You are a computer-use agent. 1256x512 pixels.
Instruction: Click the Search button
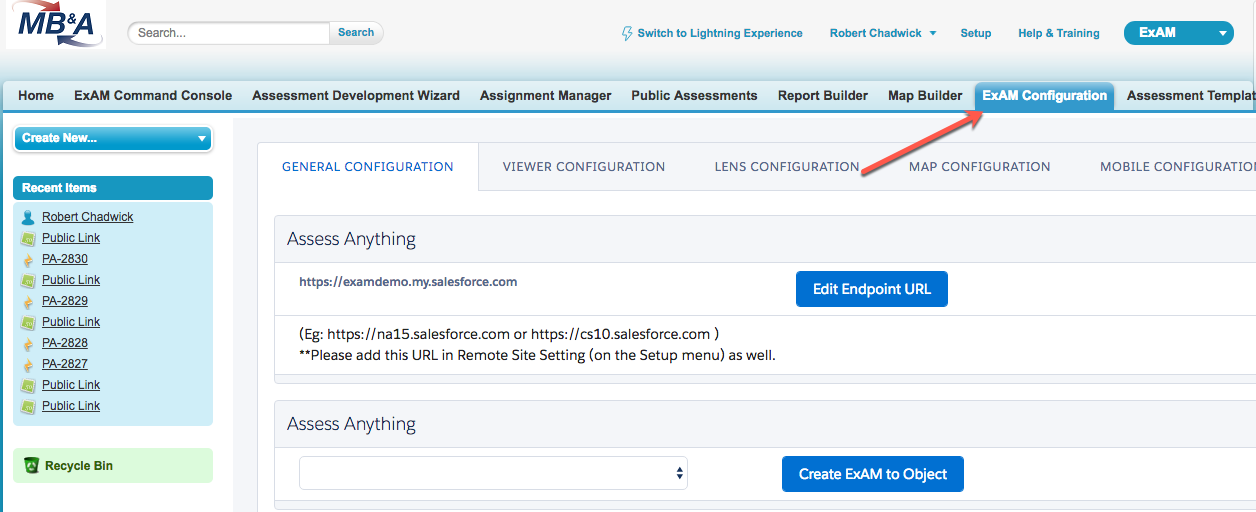356,33
